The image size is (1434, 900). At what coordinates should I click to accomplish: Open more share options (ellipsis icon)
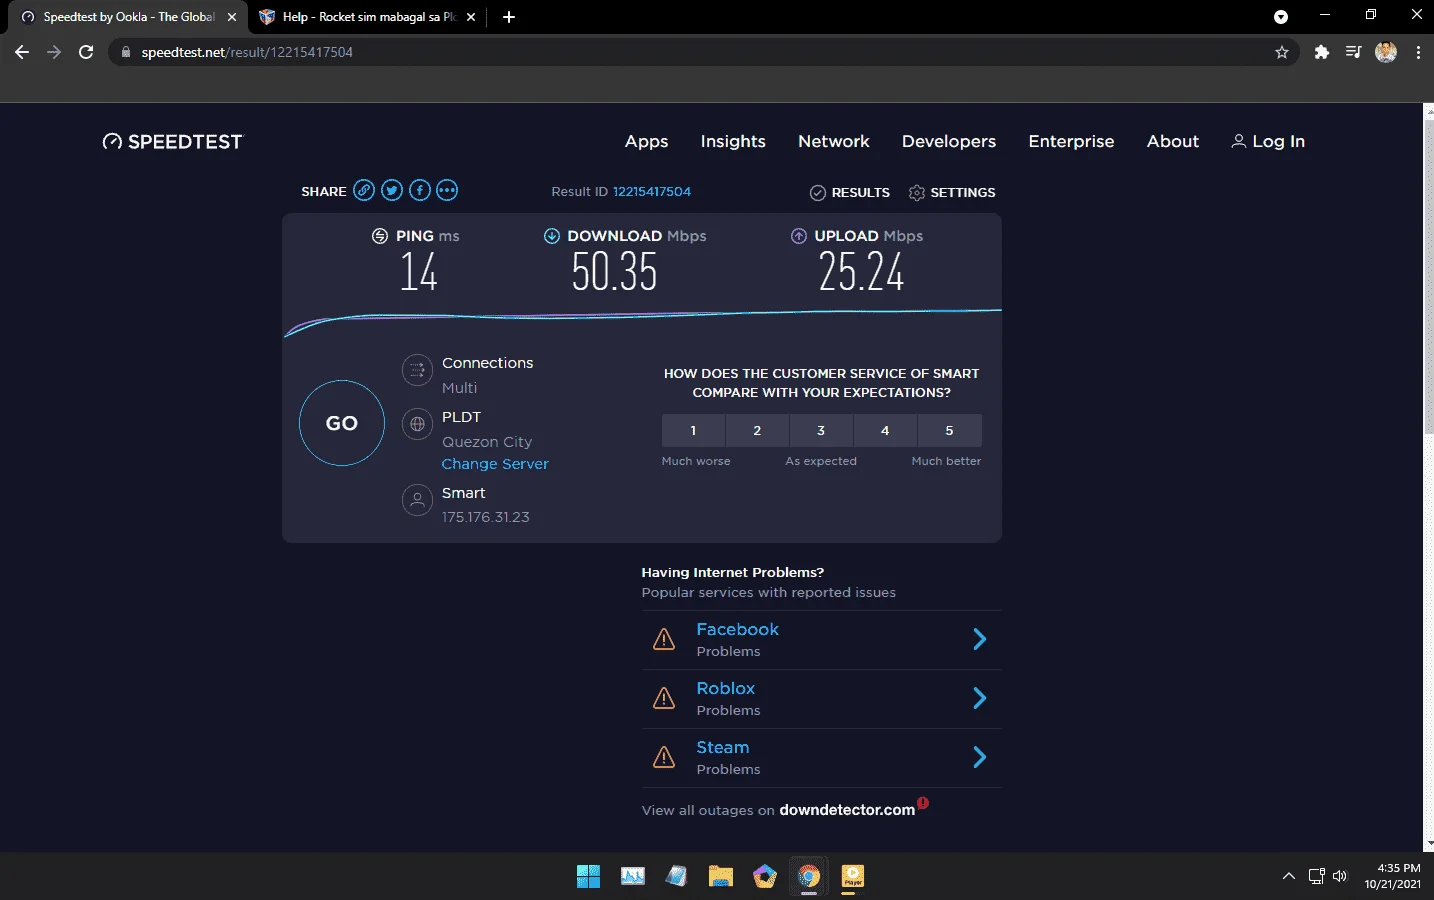click(x=447, y=190)
